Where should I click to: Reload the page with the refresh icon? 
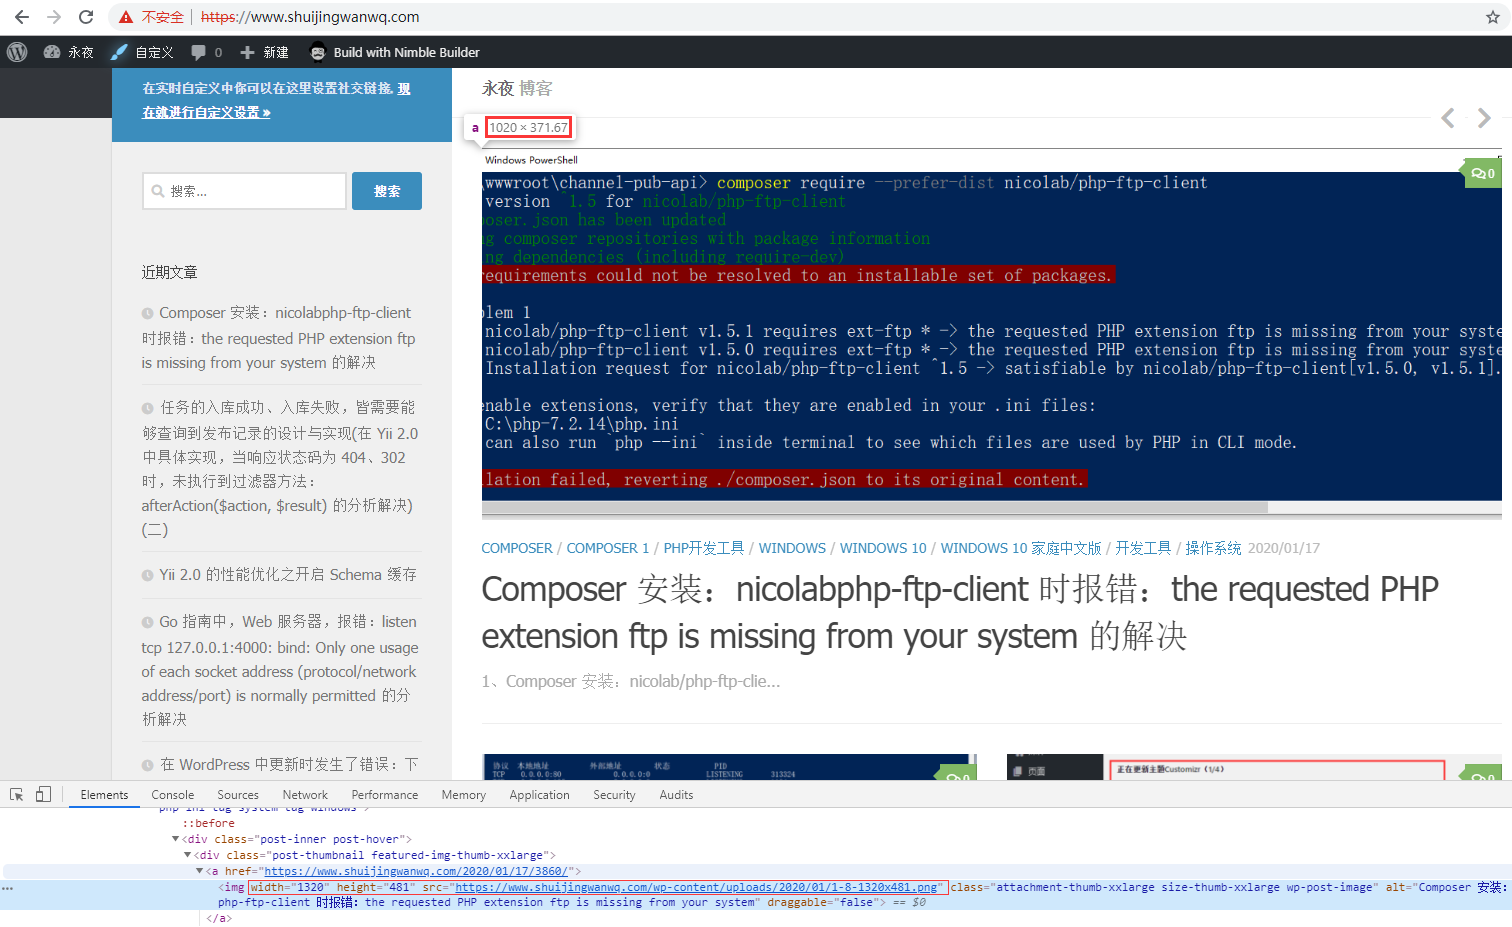tap(86, 17)
